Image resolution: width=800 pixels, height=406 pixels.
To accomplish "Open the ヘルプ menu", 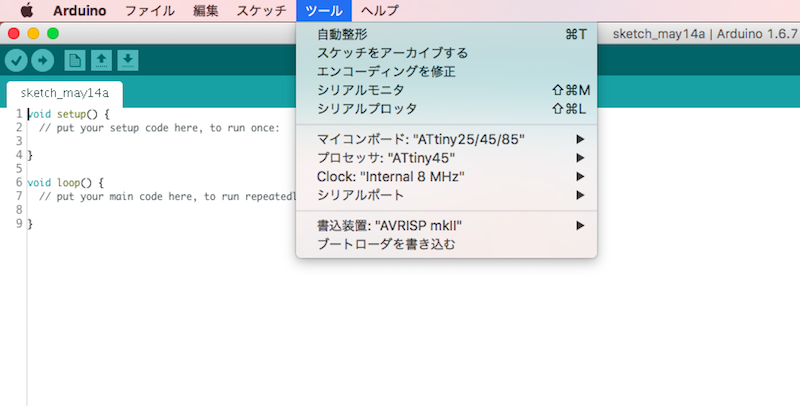I will point(380,11).
